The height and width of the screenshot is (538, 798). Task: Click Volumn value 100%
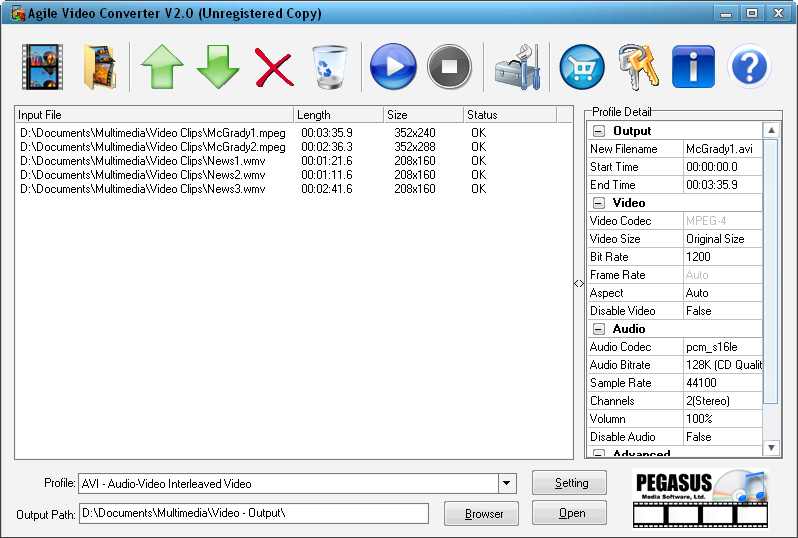[723, 419]
